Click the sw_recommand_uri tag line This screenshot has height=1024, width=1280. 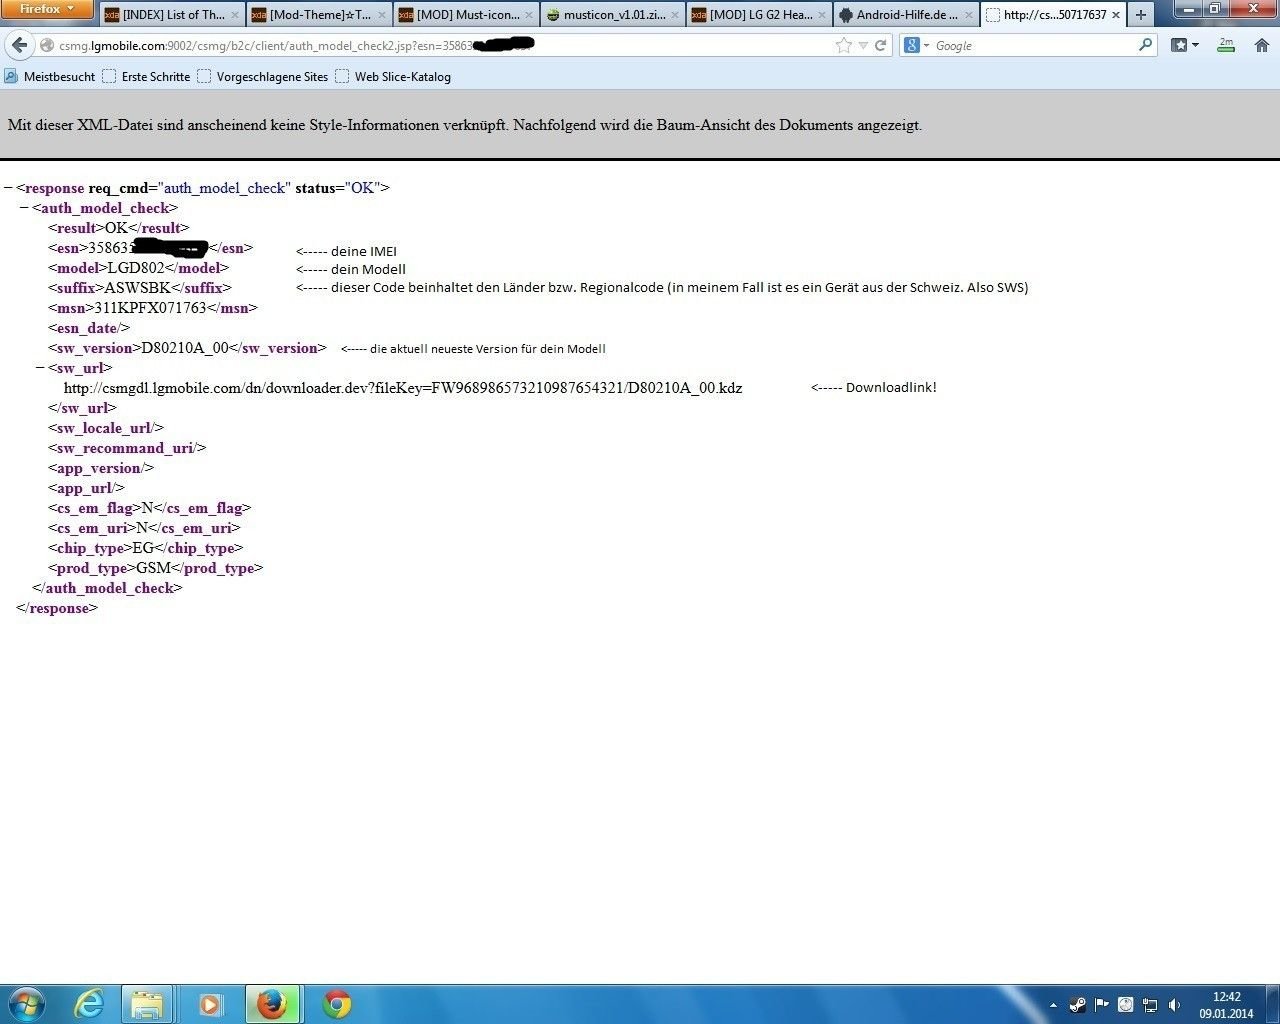point(127,448)
